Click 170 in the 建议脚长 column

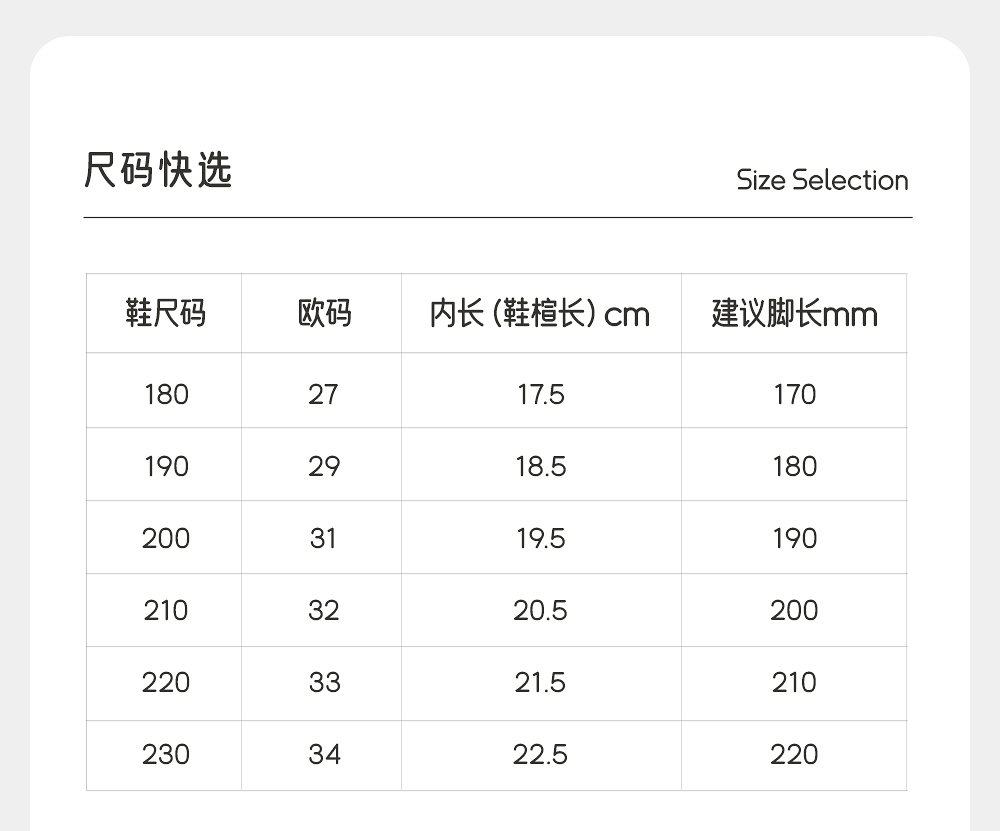pos(794,394)
